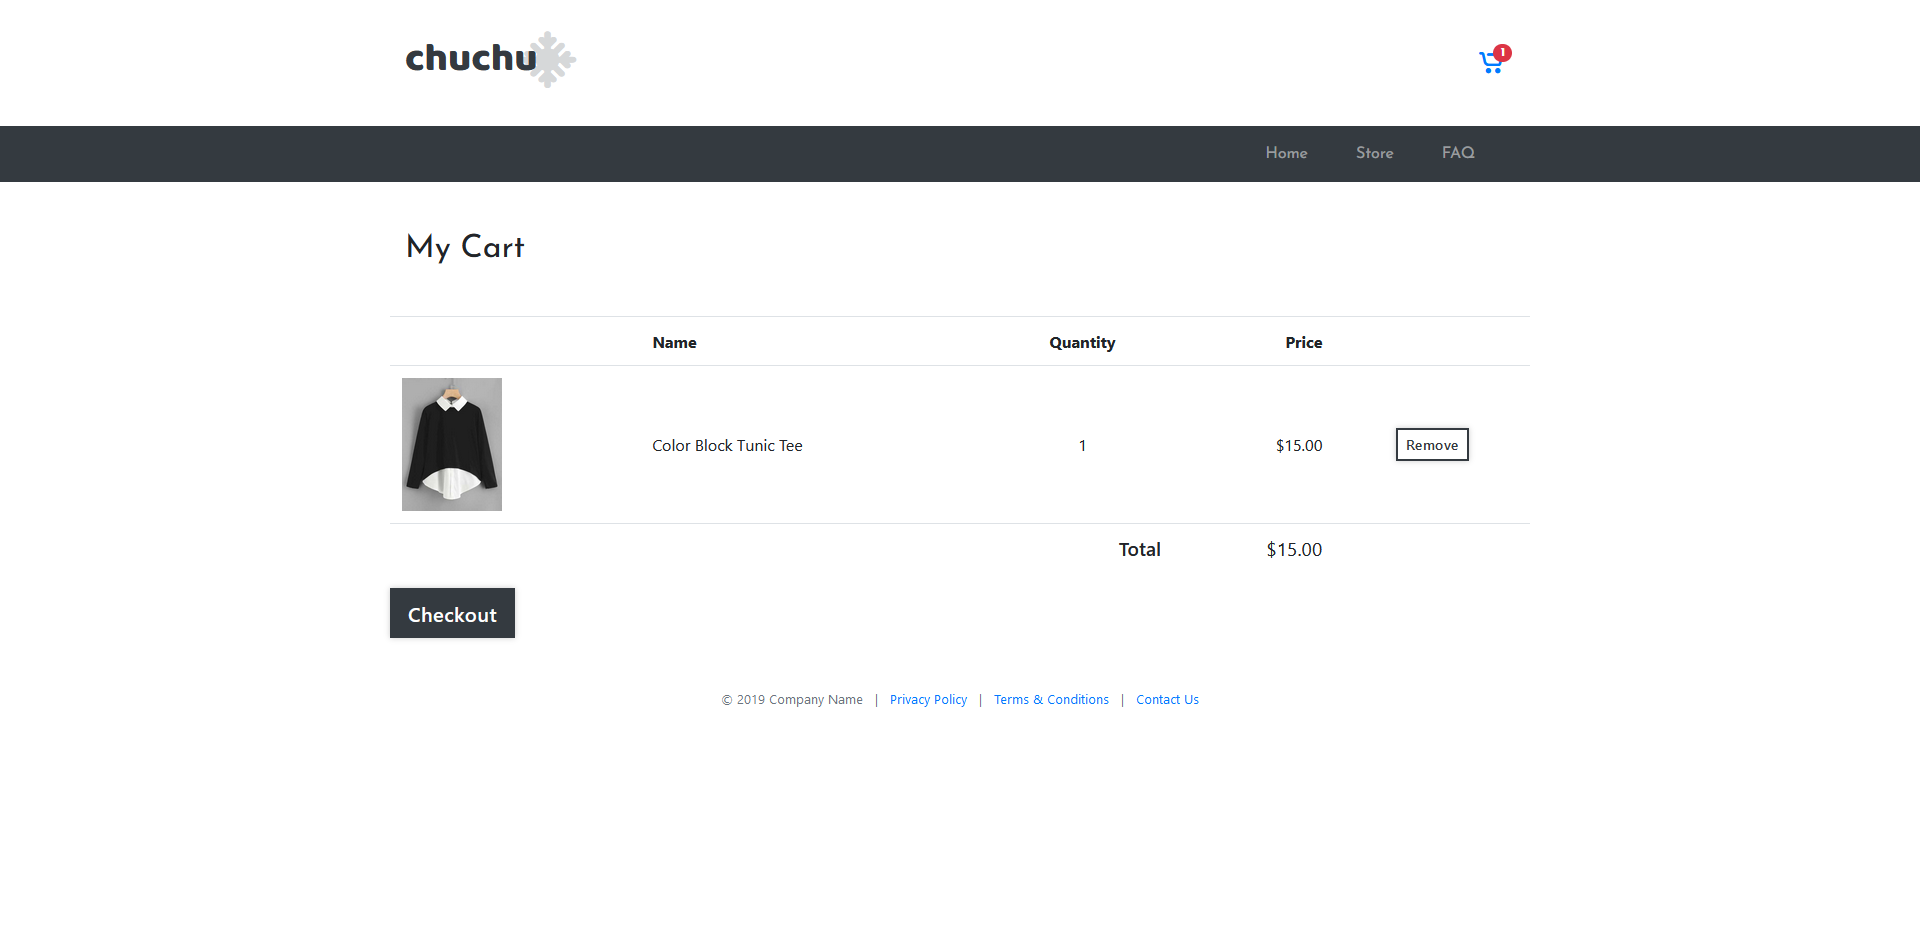The width and height of the screenshot is (1920, 935).
Task: Click the chuchu logo text
Action: coord(470,58)
